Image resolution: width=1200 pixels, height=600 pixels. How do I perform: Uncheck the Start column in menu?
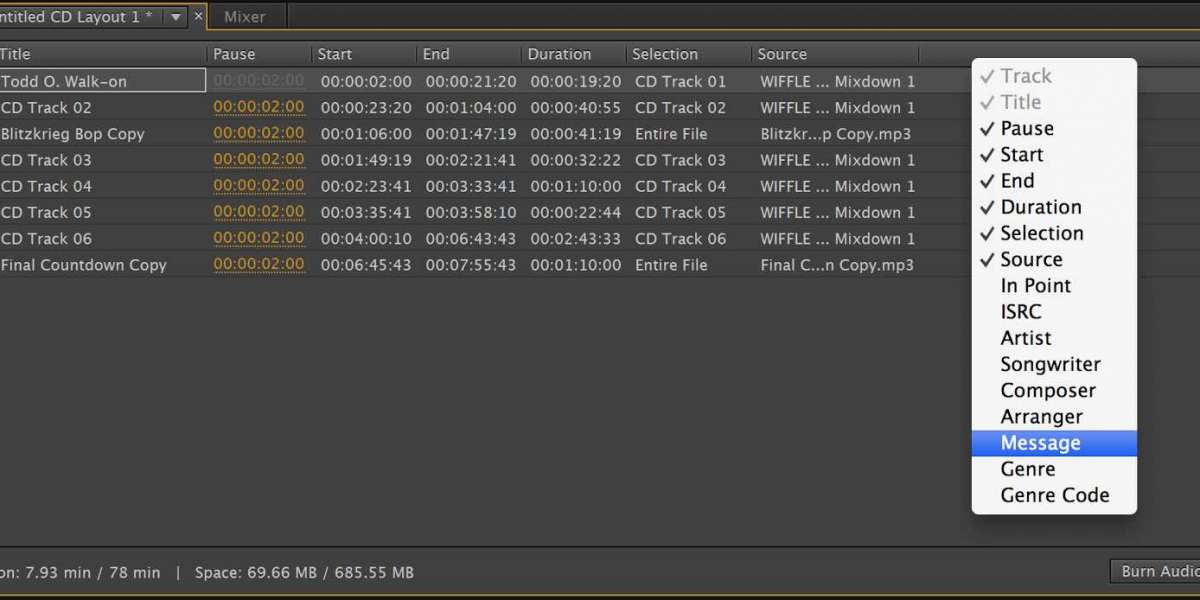[x=1022, y=155]
